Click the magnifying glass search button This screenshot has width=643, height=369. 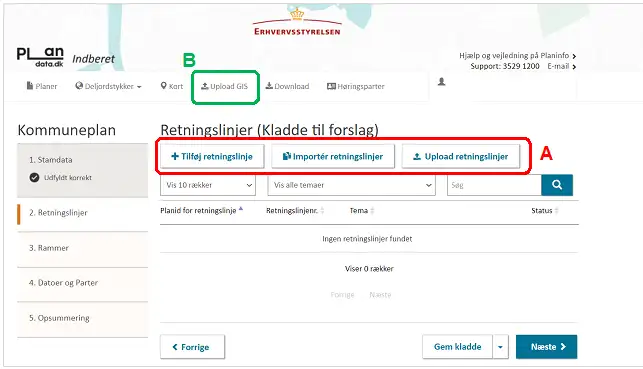(557, 185)
